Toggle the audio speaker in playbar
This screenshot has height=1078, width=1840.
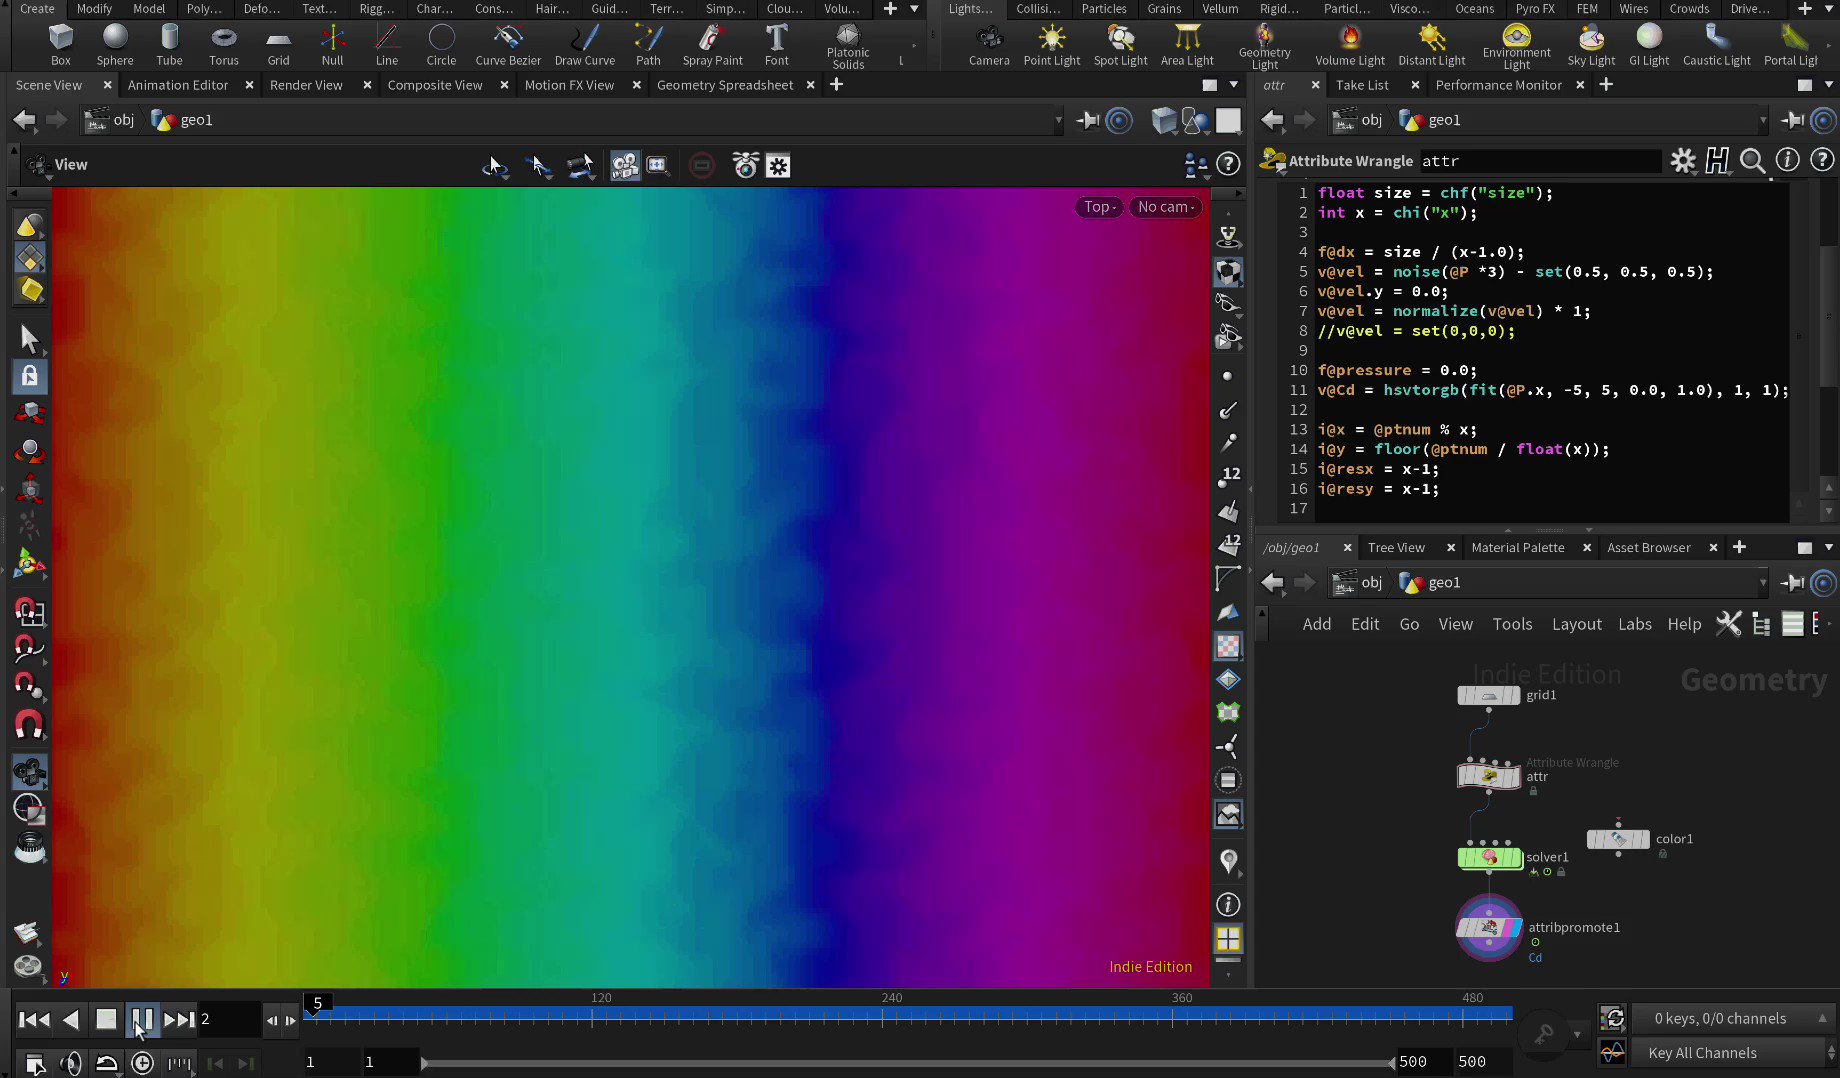point(70,1062)
